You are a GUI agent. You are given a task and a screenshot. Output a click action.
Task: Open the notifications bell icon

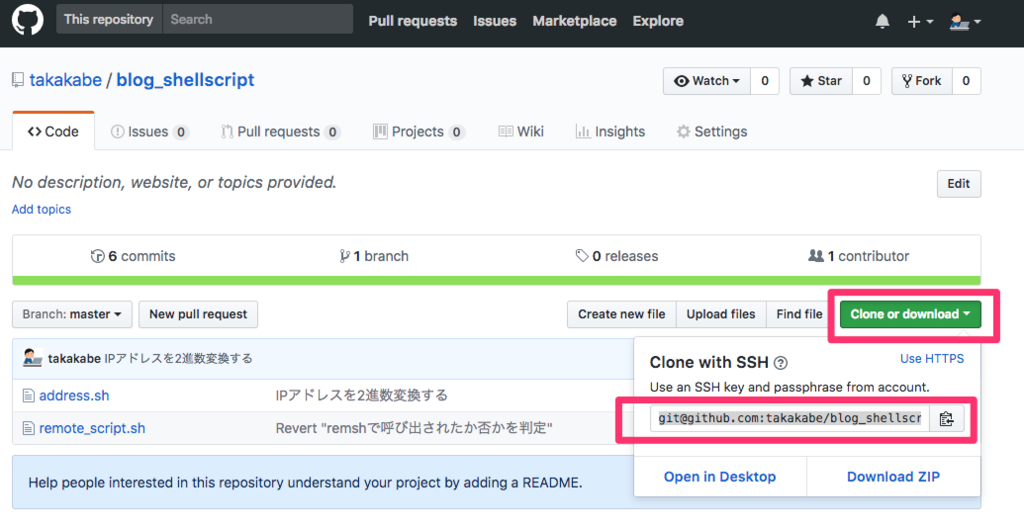pyautogui.click(x=882, y=22)
